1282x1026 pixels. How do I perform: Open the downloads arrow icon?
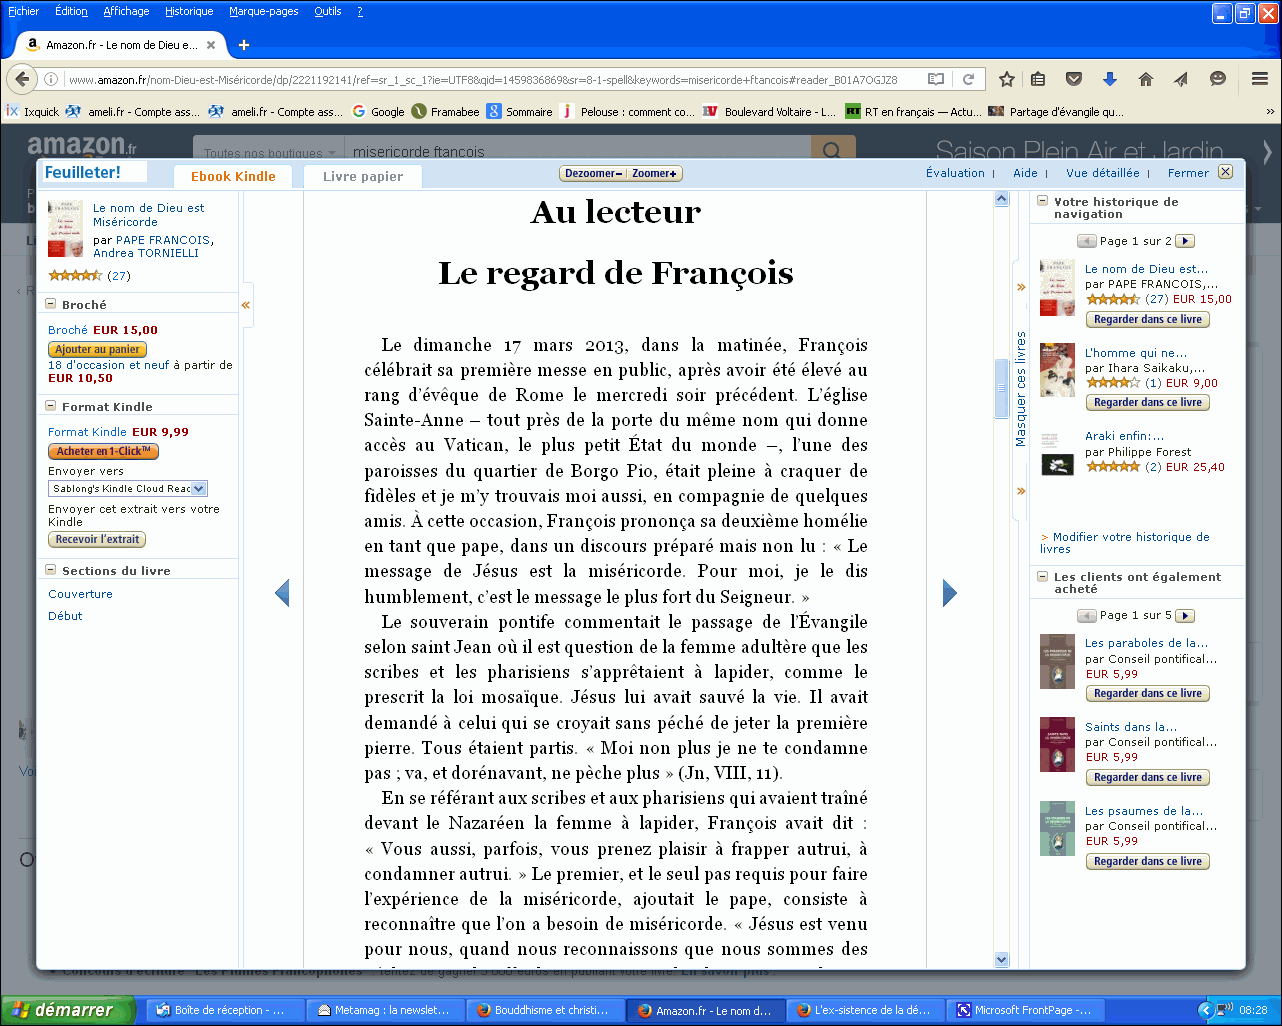1110,79
